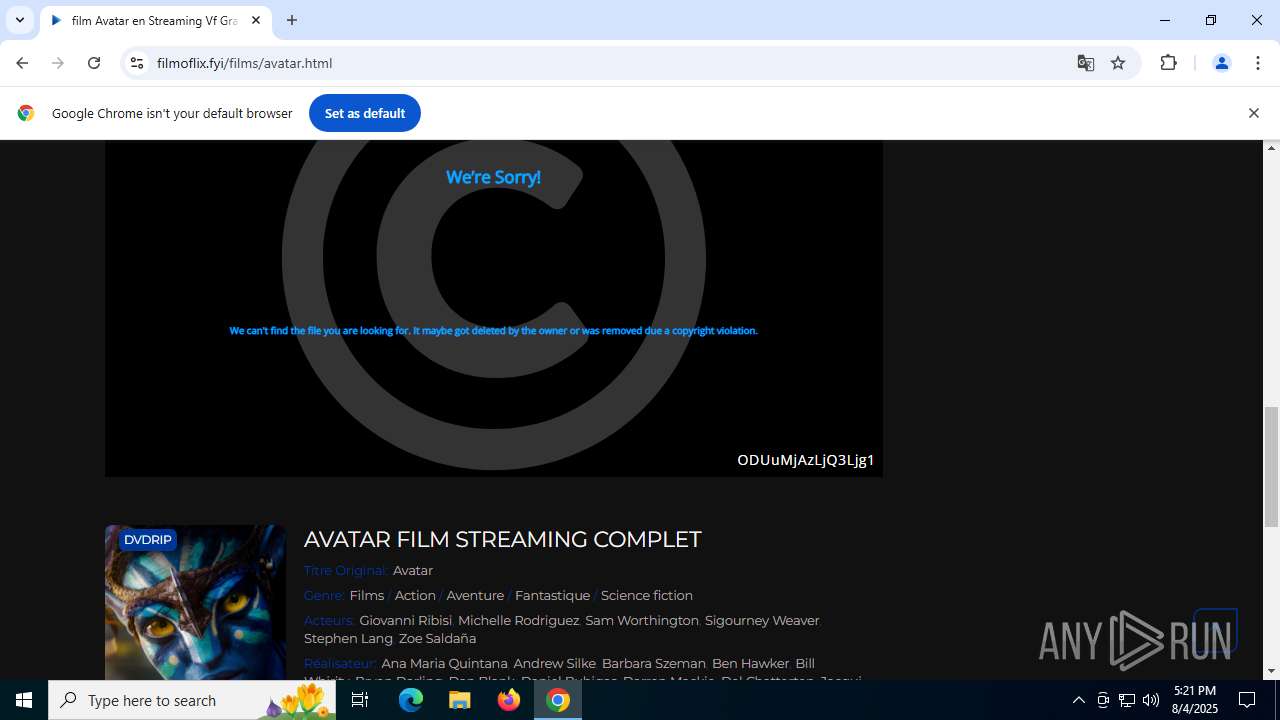1280x720 pixels.
Task: Open the Extensions puzzle icon
Action: 1168,63
